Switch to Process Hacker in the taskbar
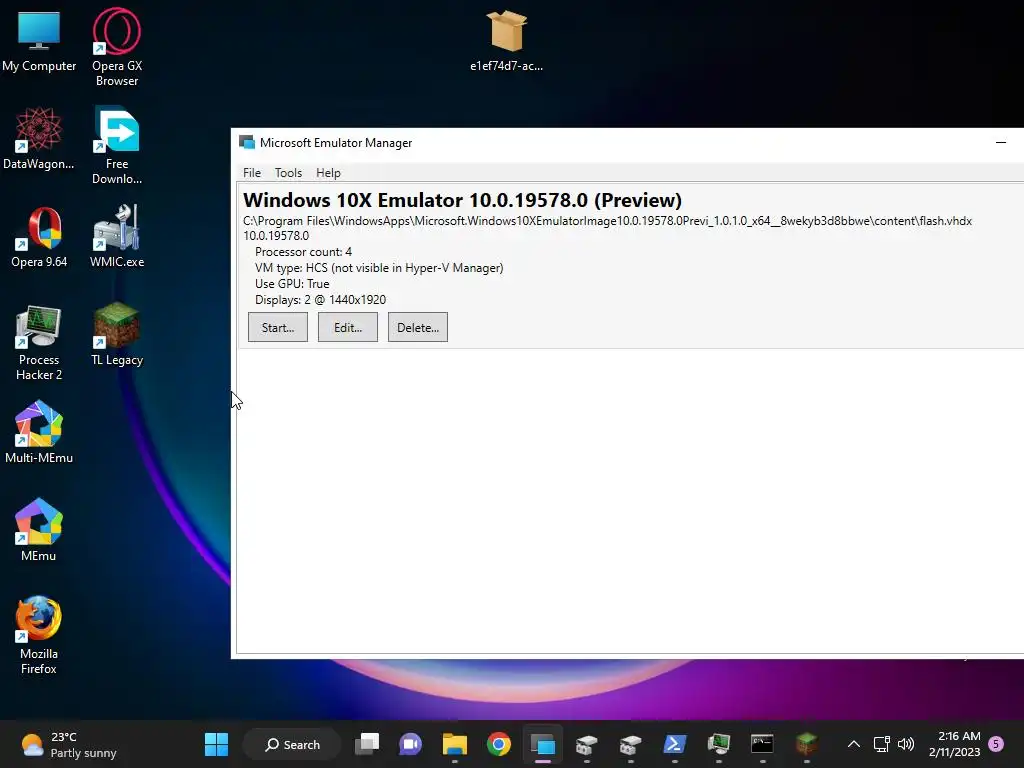The image size is (1024, 768). point(718,744)
